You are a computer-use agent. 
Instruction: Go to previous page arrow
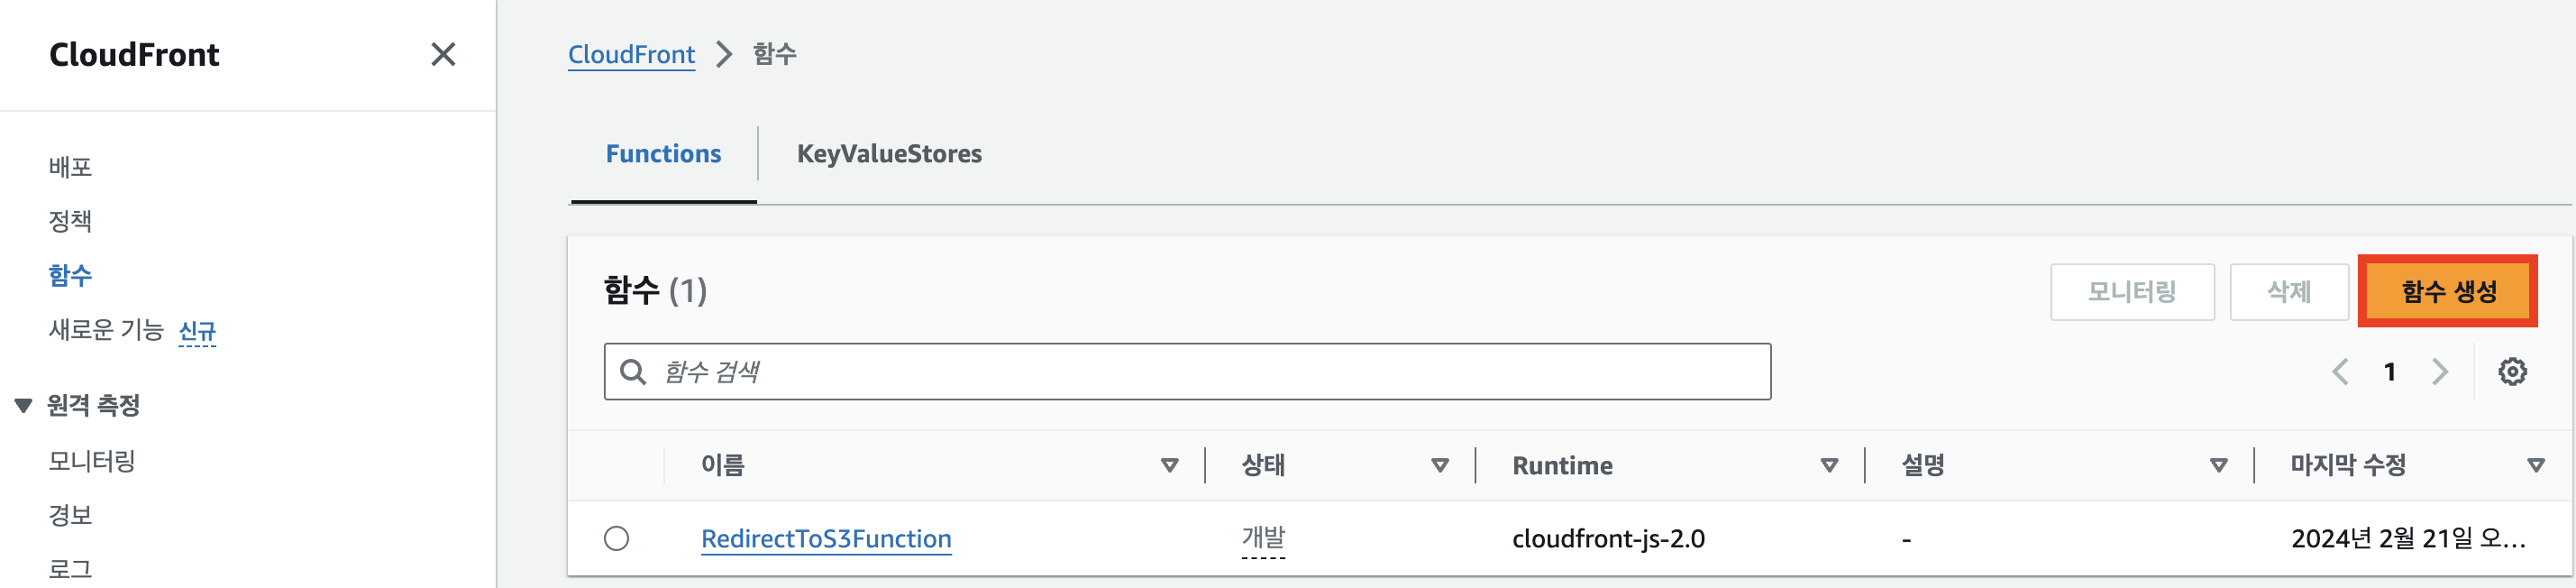pos(2340,372)
